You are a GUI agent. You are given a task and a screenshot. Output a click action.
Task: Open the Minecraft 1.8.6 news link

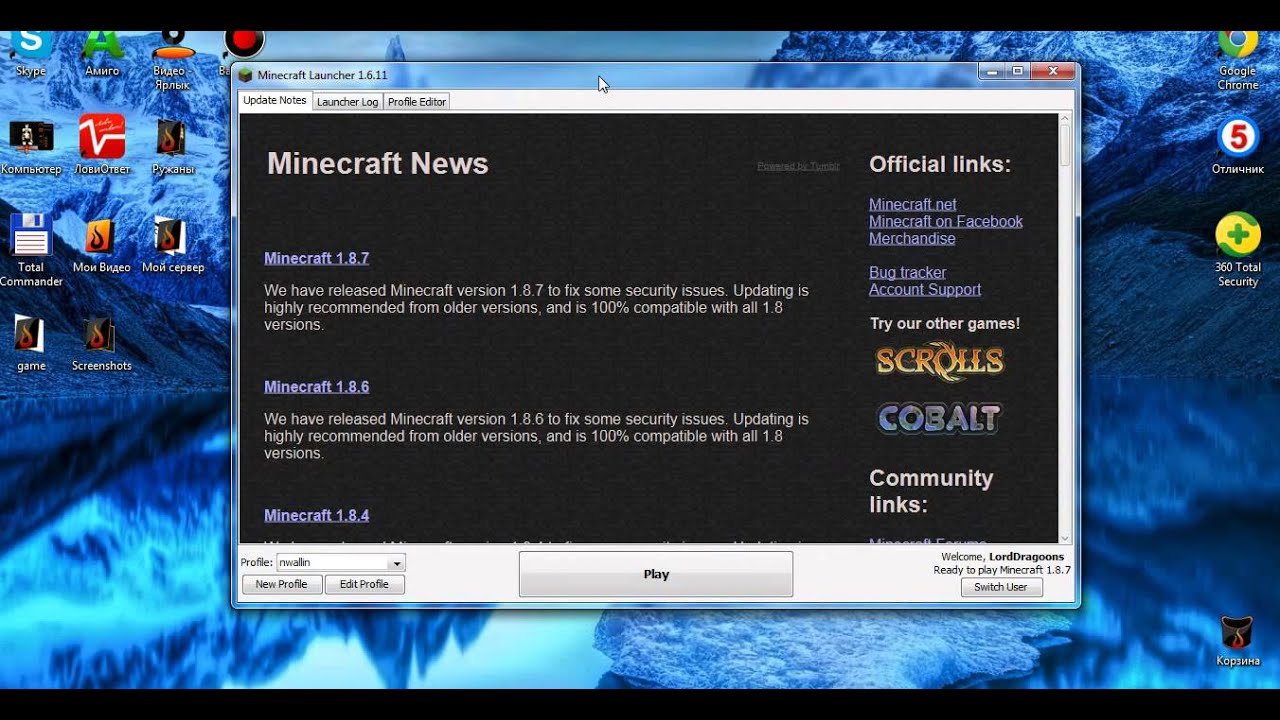tap(317, 387)
